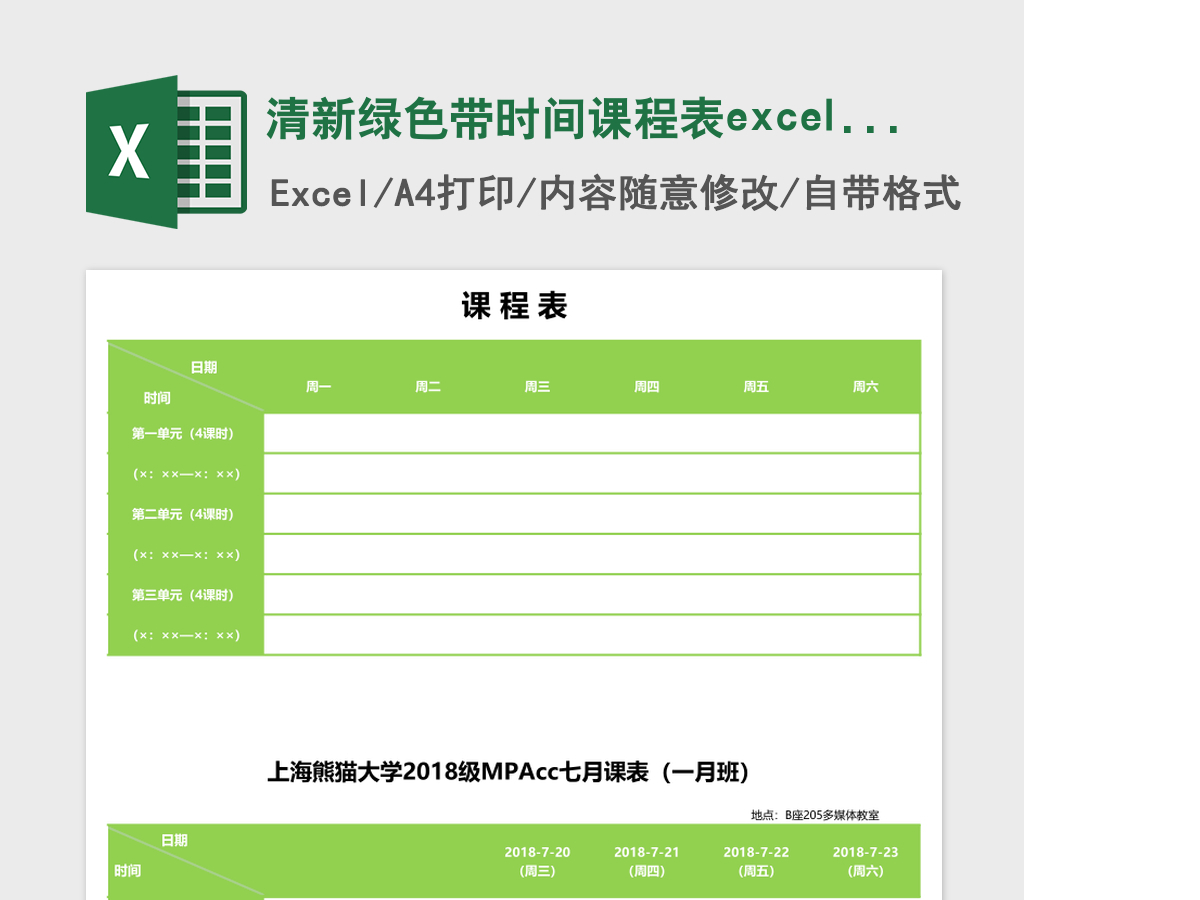Click the title 清新绿色带时间课程表excel...
Viewport: 1200px width, 900px height.
click(x=586, y=120)
